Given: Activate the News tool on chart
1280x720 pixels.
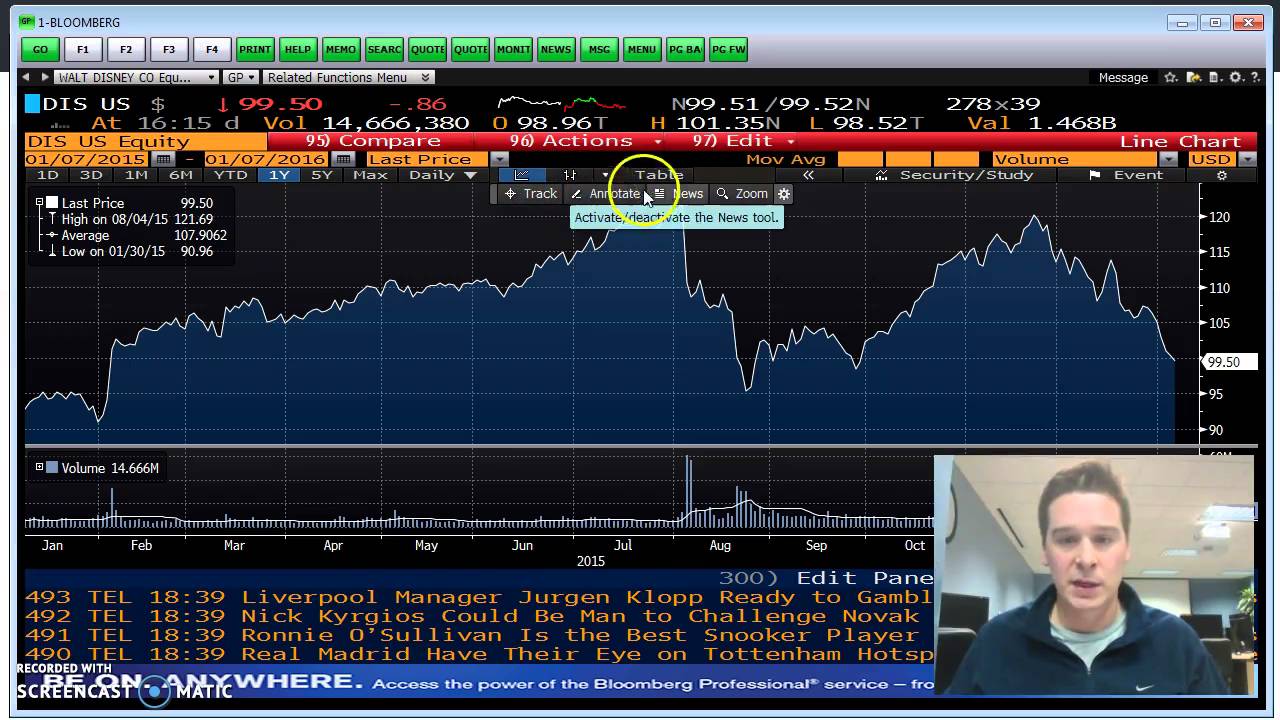Looking at the screenshot, I should 679,194.
